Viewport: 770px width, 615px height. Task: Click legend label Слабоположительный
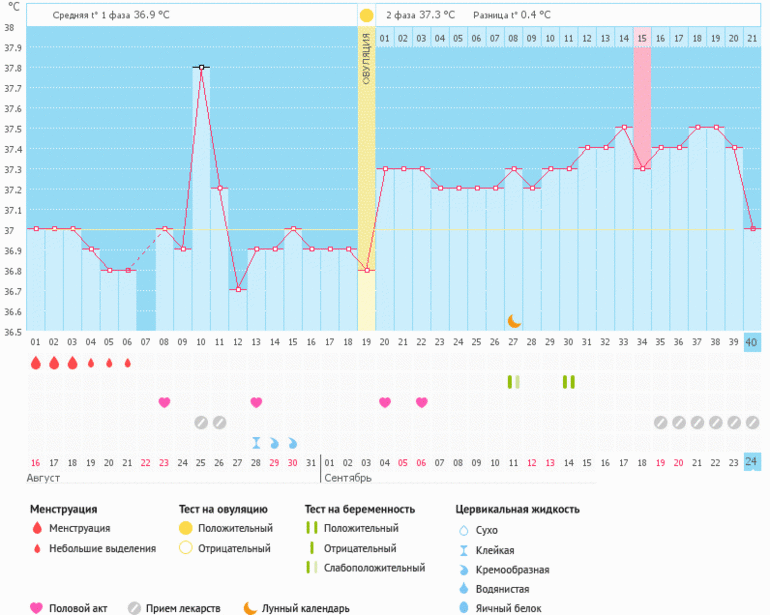click(x=374, y=568)
